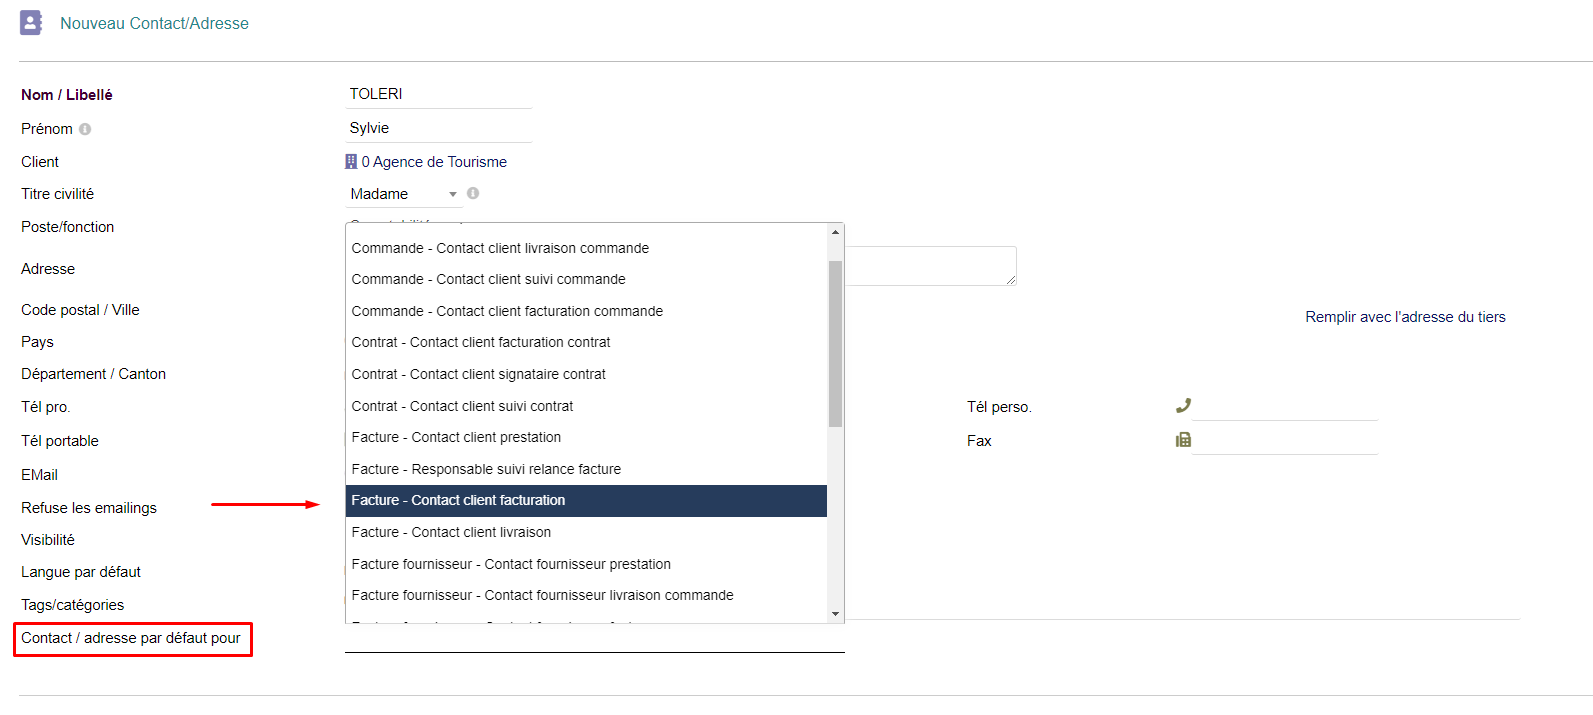Open the Madame civility dropdown arrow
Viewport: 1593px width, 715px height.
tap(453, 194)
